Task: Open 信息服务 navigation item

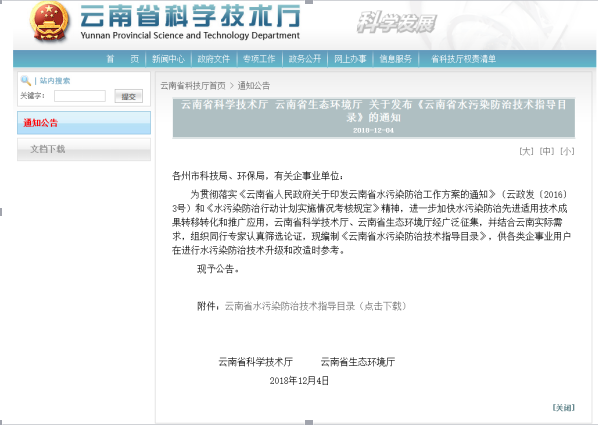Action: point(395,59)
